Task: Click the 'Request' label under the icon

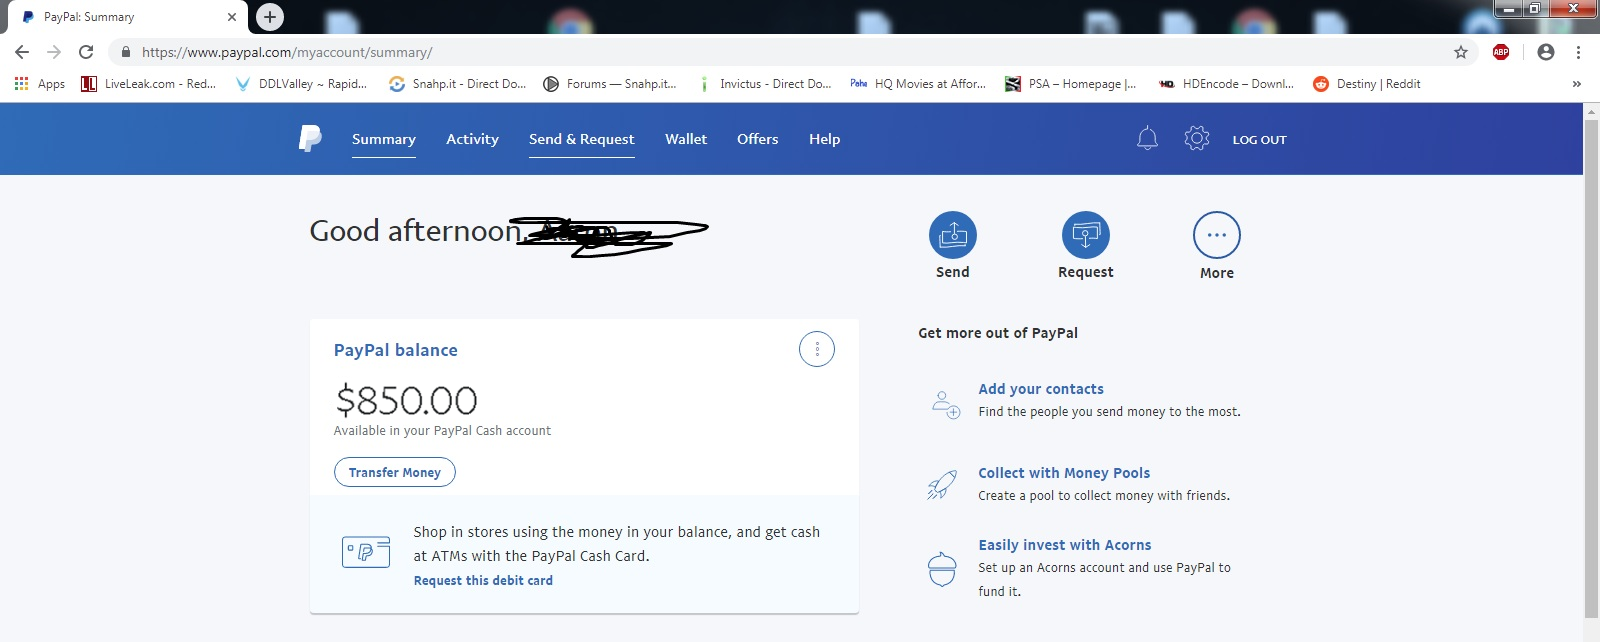Action: 1086,272
